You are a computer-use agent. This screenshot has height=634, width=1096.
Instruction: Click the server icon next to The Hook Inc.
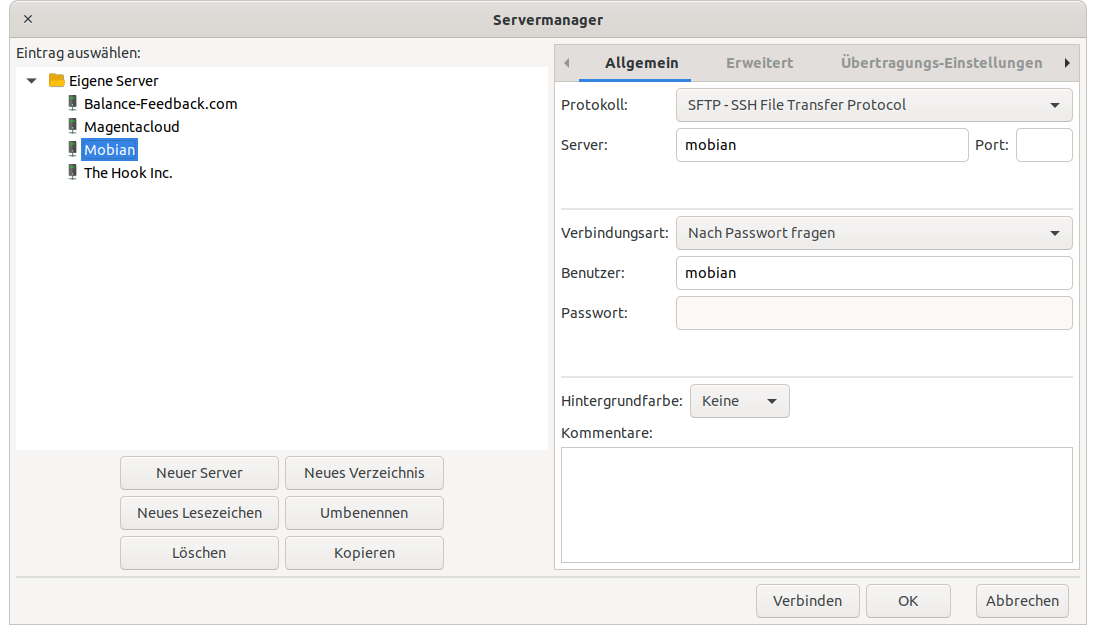pyautogui.click(x=72, y=172)
